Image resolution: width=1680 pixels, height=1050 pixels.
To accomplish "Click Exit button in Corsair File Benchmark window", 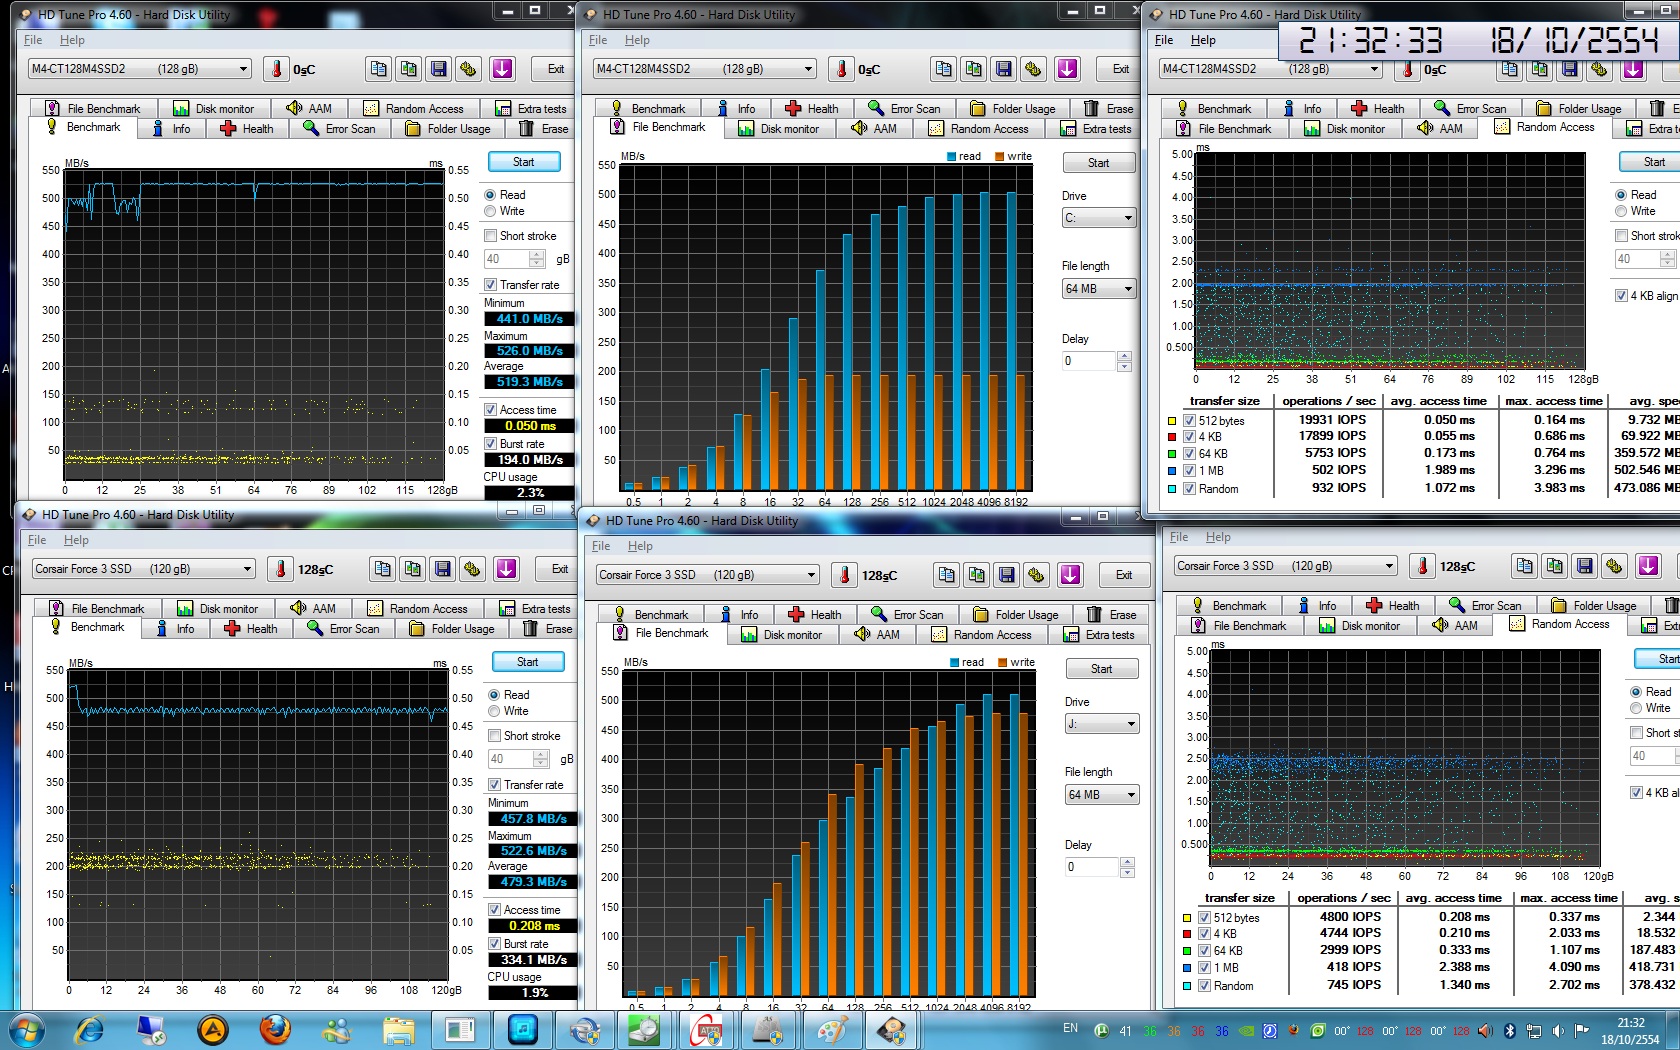I will point(1124,575).
